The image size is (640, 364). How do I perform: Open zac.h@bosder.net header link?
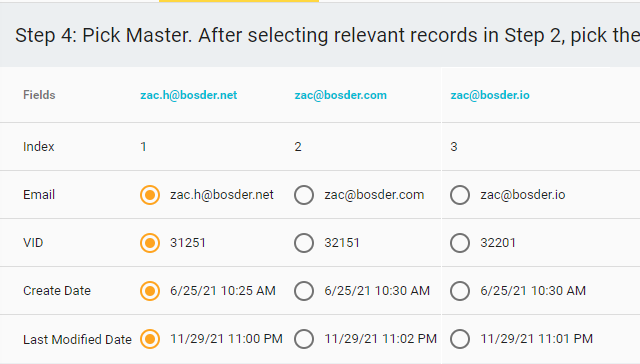[x=189, y=95]
